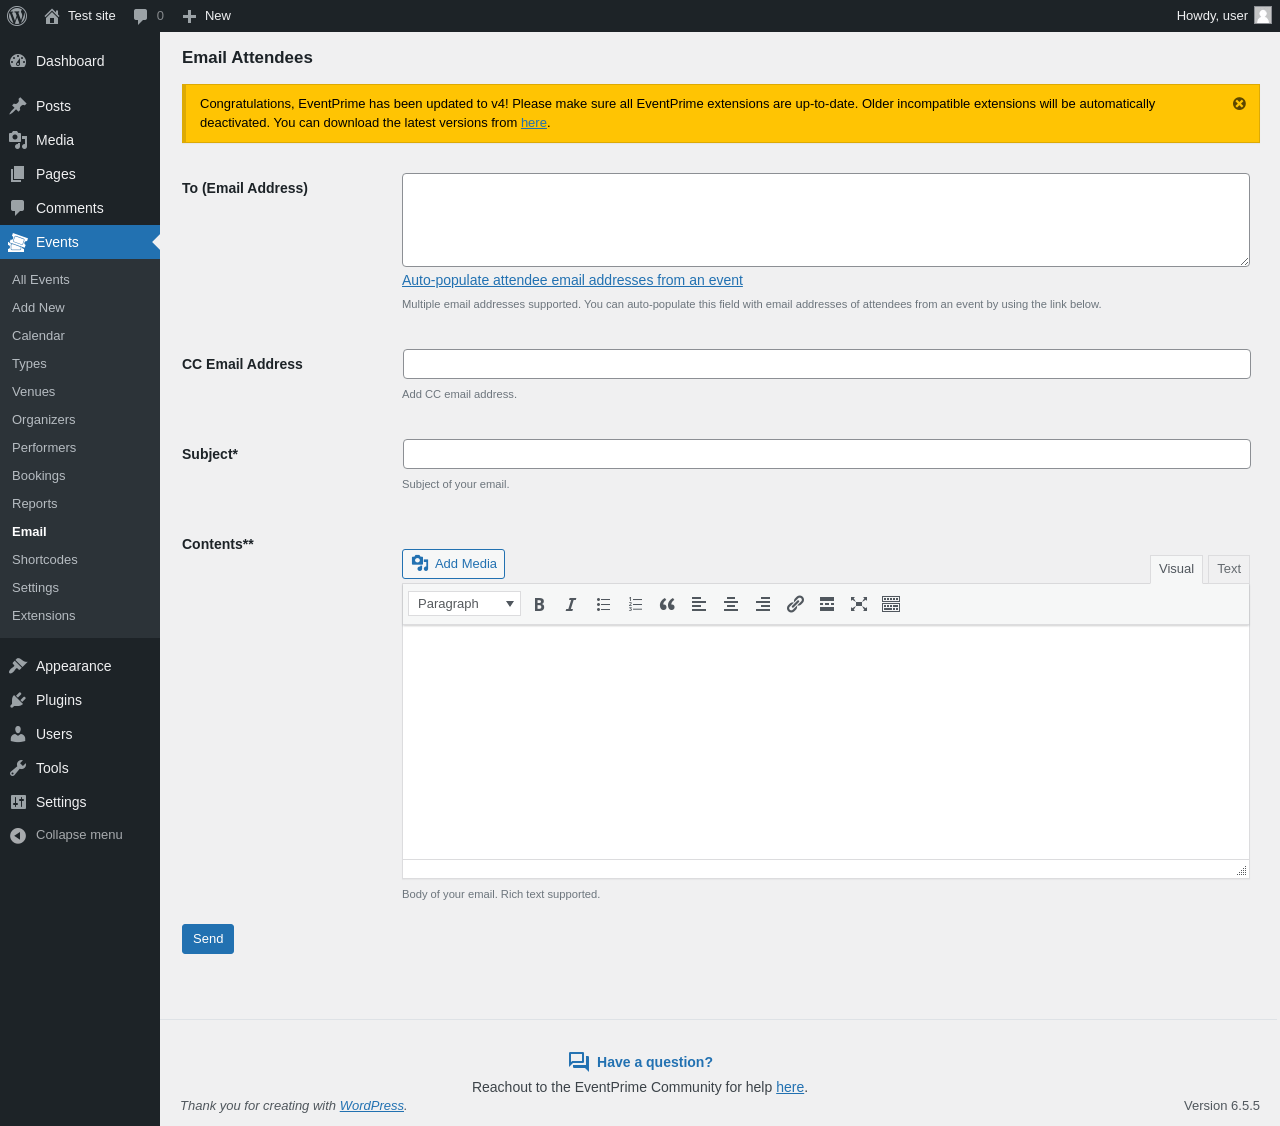Insert a numbered list
Screen dimensions: 1280x1126
click(x=635, y=604)
